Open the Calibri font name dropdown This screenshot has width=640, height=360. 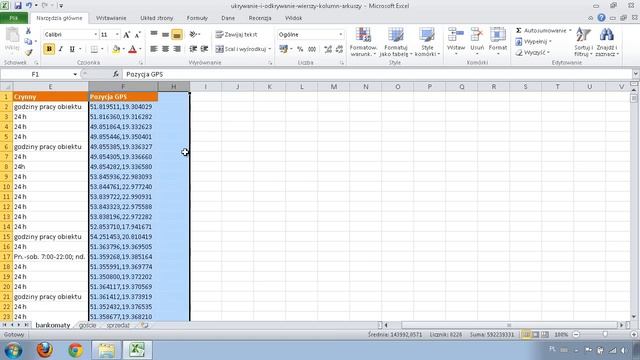click(96, 35)
